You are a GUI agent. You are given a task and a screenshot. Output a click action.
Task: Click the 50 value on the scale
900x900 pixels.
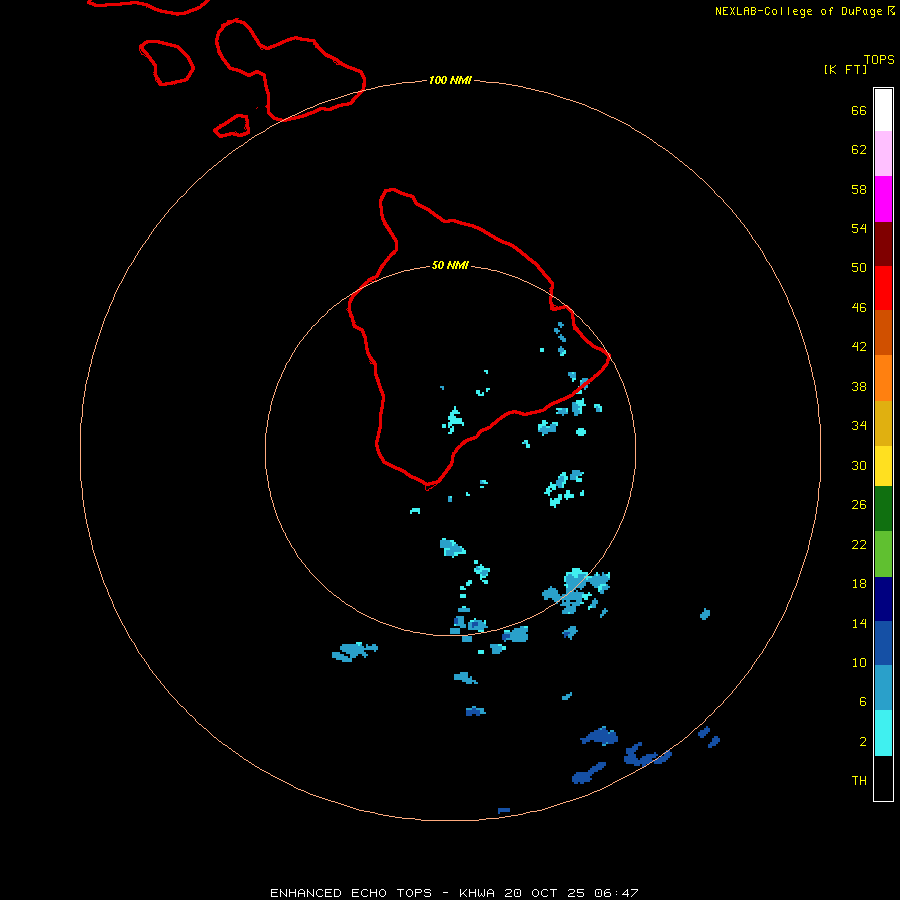pos(859,267)
